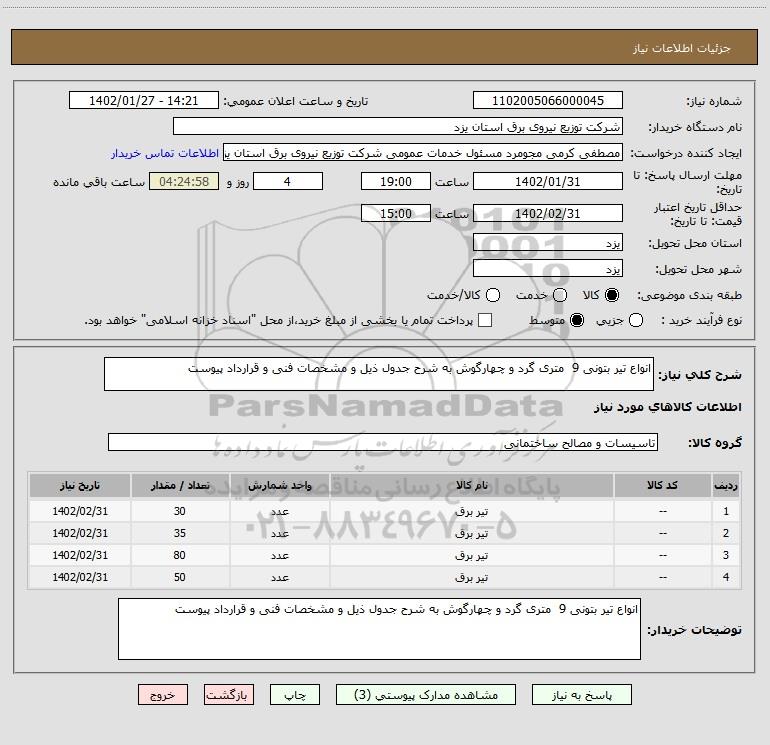The height and width of the screenshot is (745, 770).
Task: Select the متوسط purchase type radio
Action: (x=577, y=320)
